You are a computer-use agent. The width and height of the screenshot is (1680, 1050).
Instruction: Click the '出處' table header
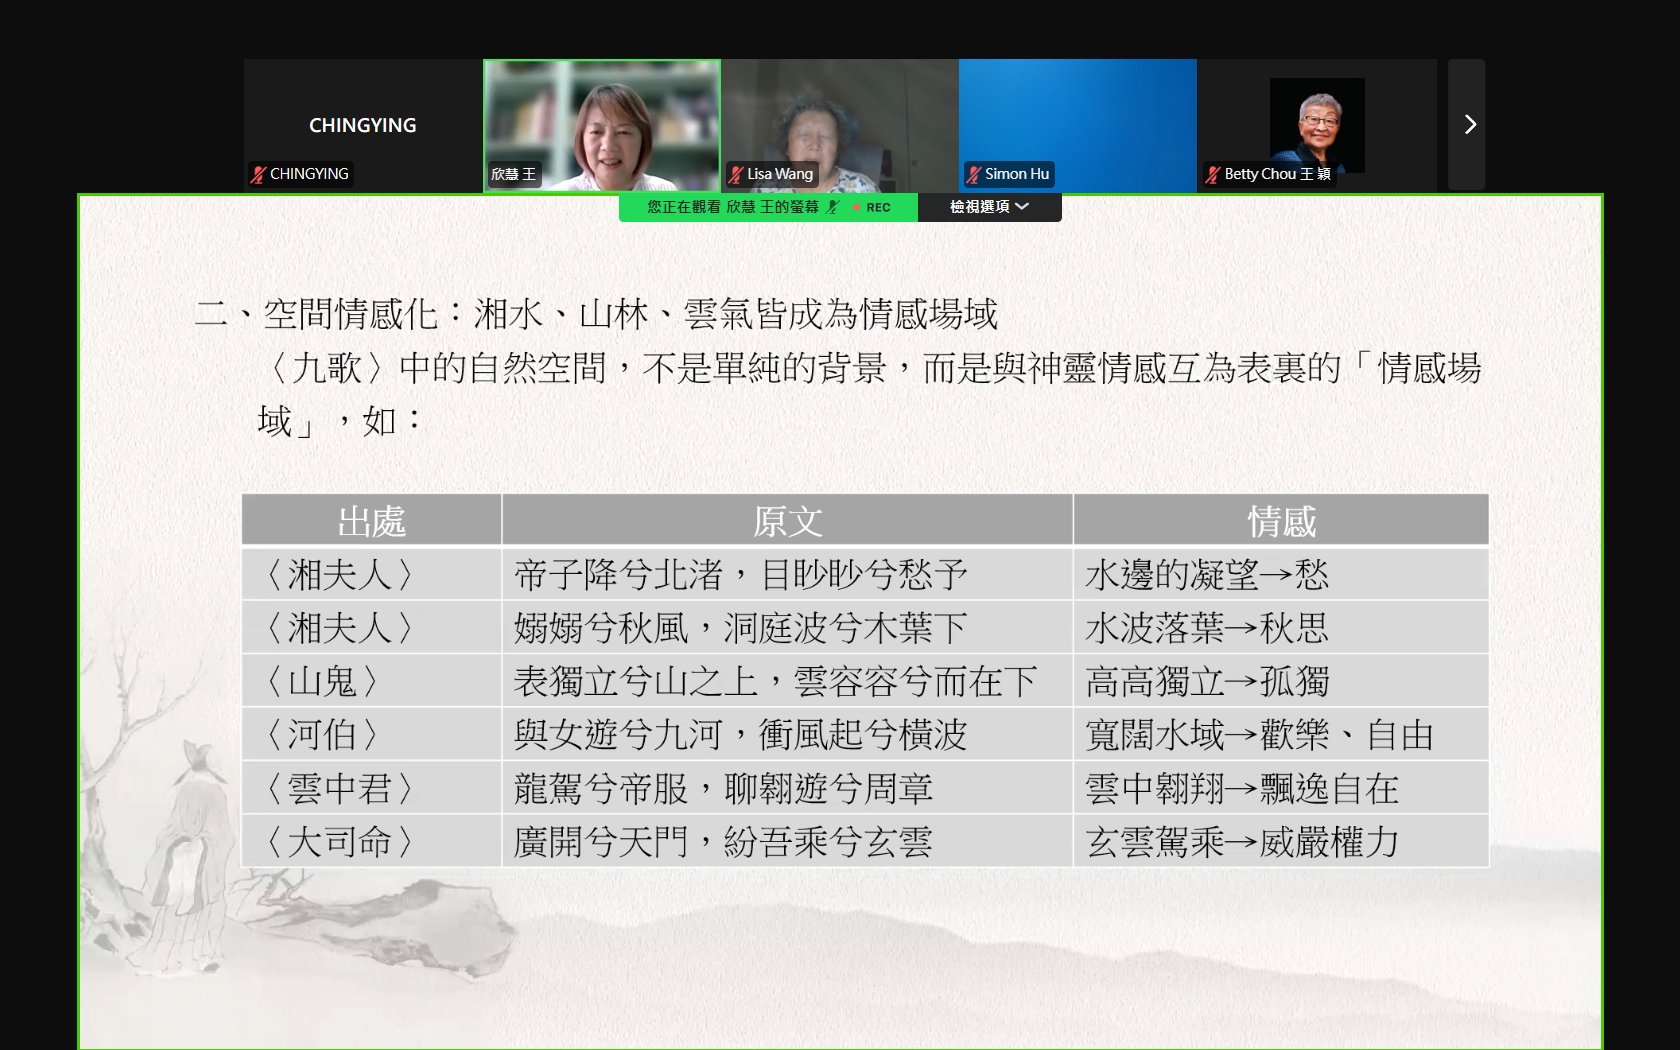pyautogui.click(x=372, y=521)
